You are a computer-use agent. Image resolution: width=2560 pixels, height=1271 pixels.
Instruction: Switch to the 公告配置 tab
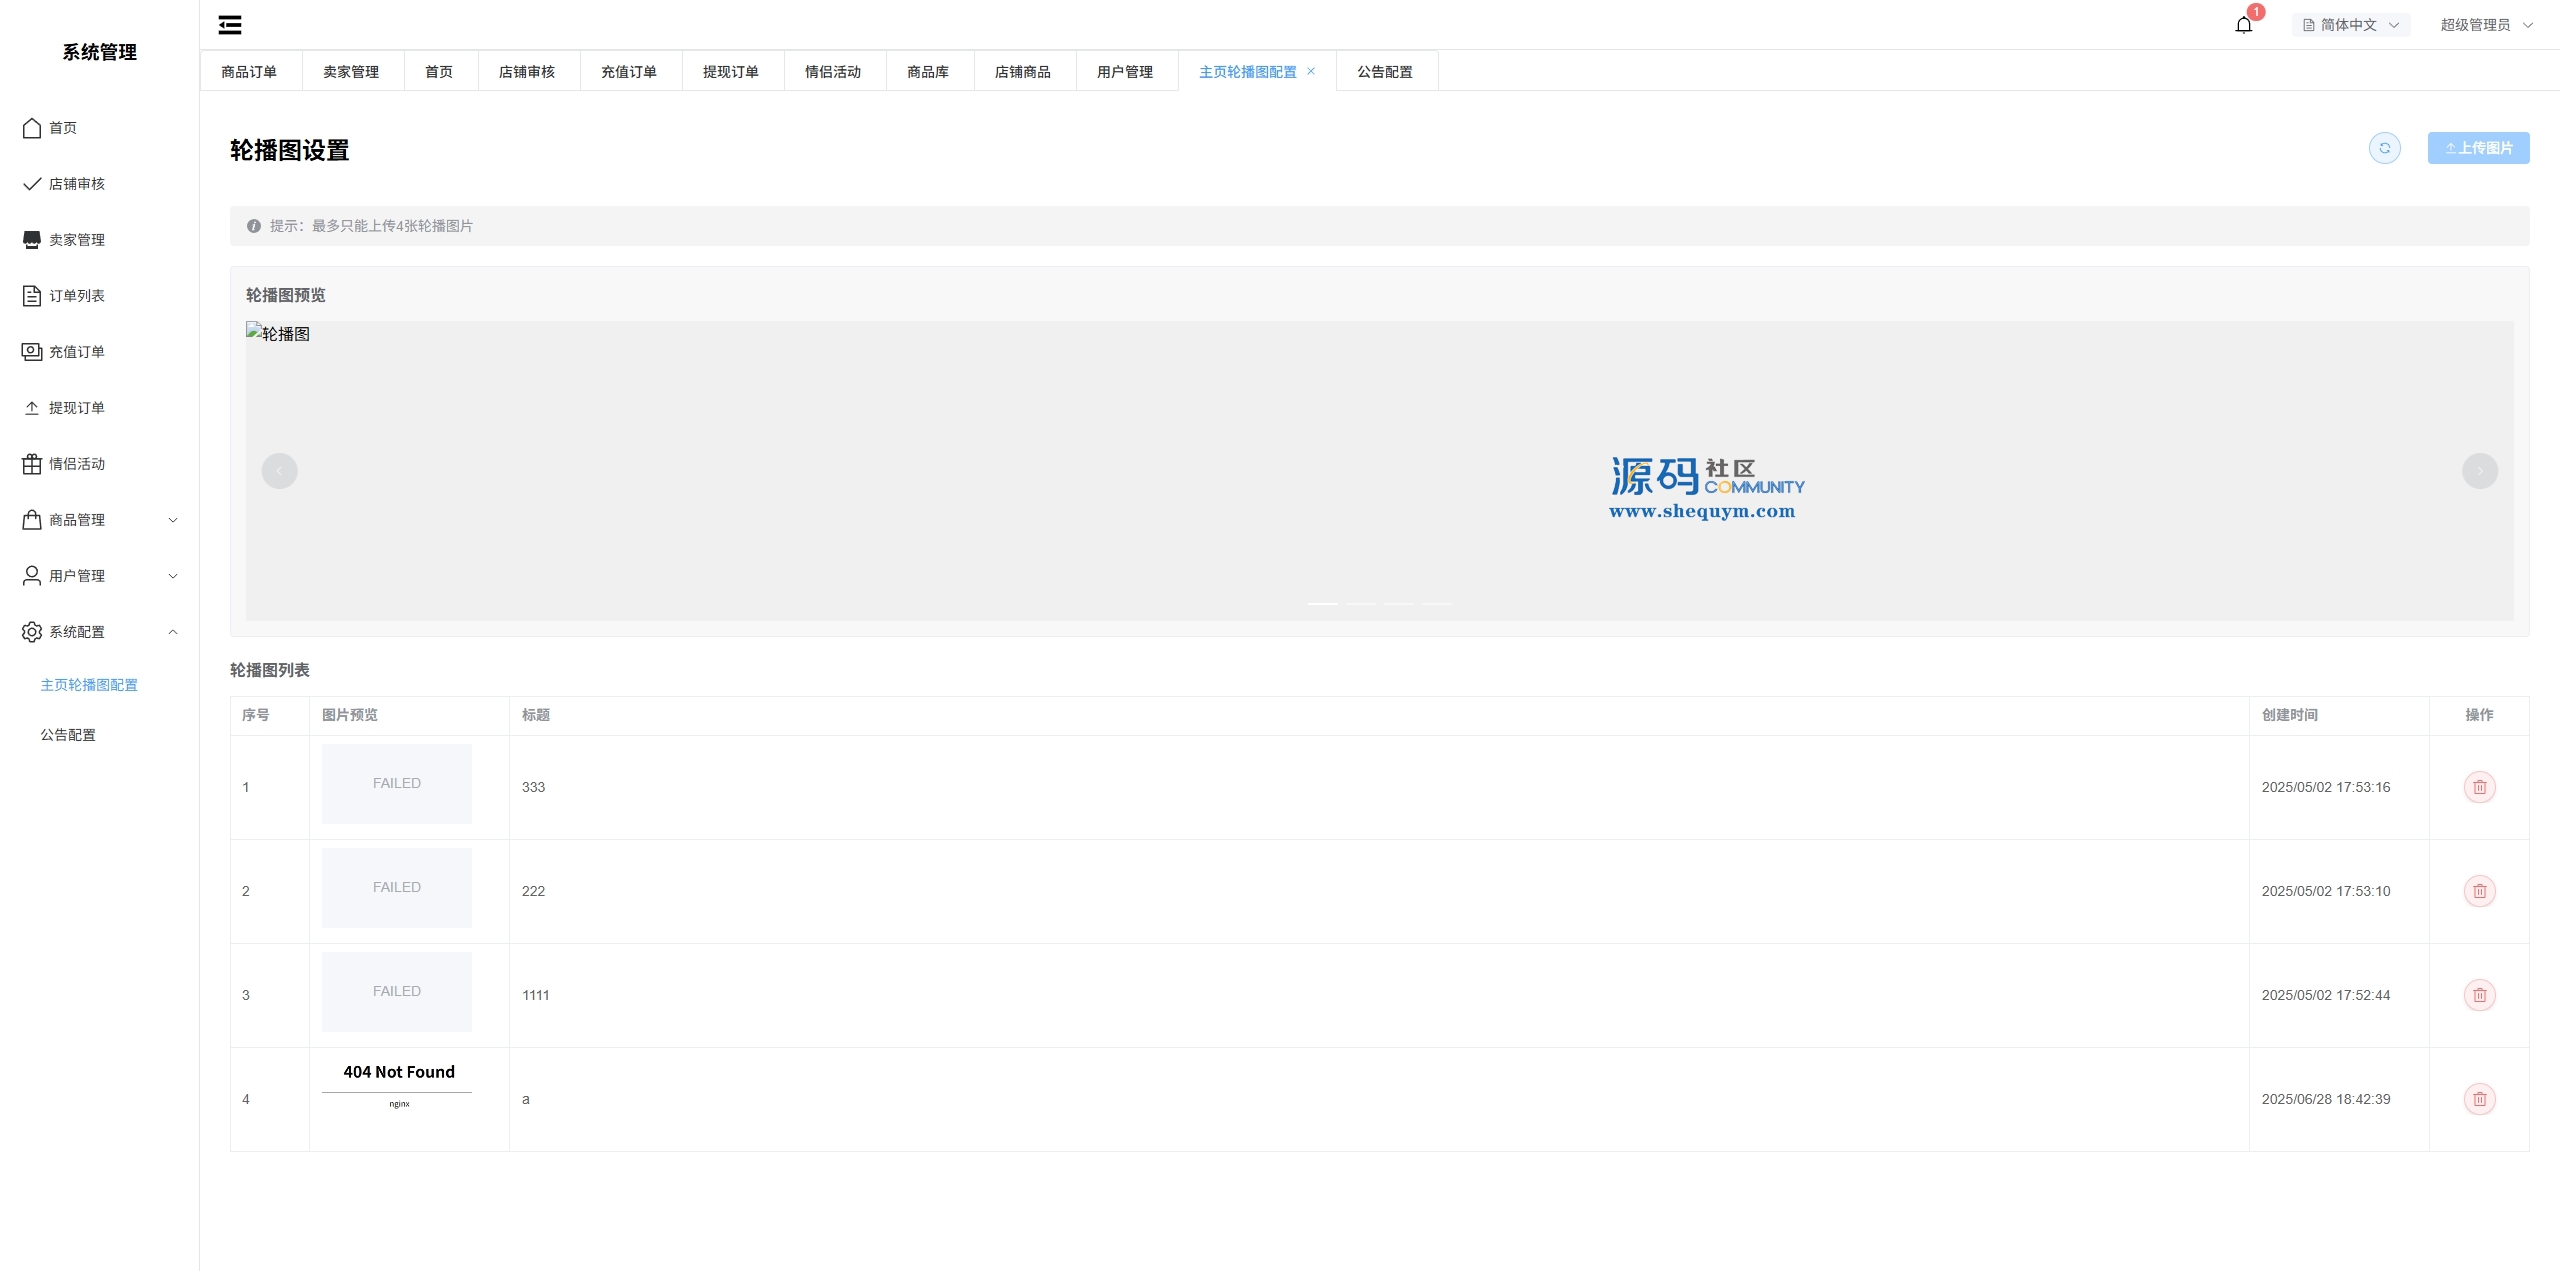(x=1385, y=72)
